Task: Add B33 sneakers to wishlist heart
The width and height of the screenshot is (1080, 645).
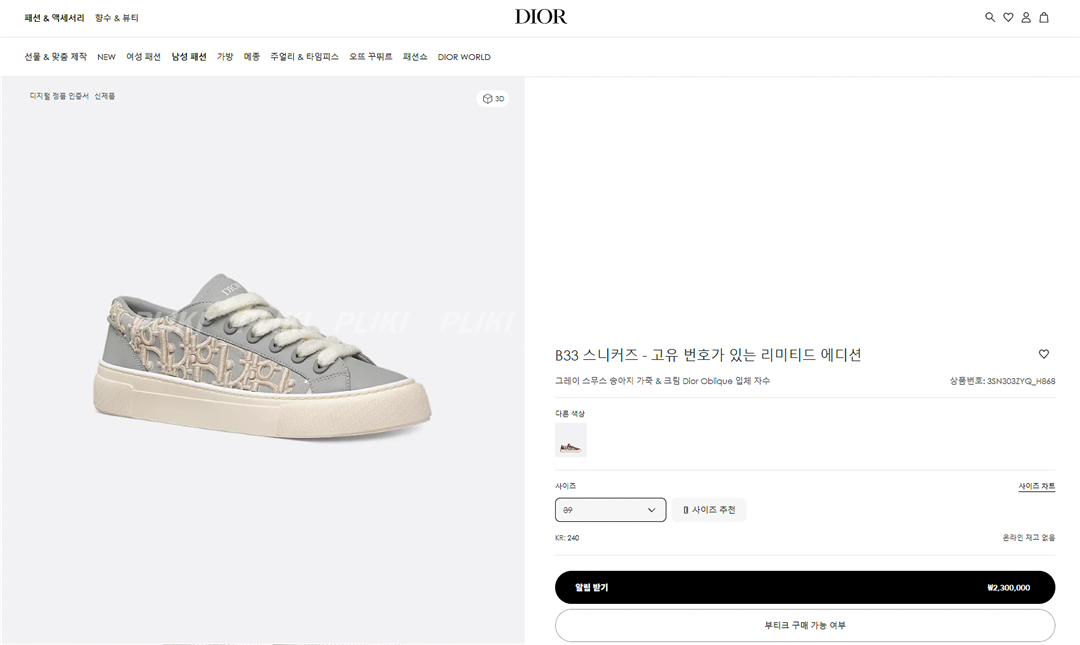Action: tap(1044, 354)
